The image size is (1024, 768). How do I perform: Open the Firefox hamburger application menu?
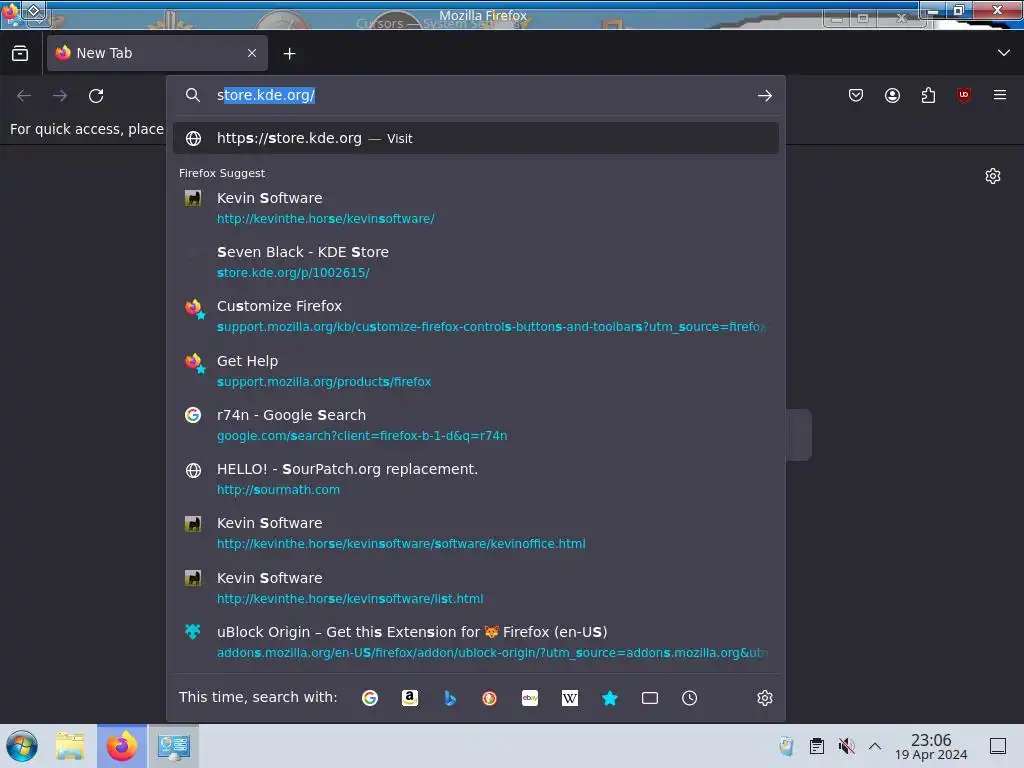(x=1000, y=95)
